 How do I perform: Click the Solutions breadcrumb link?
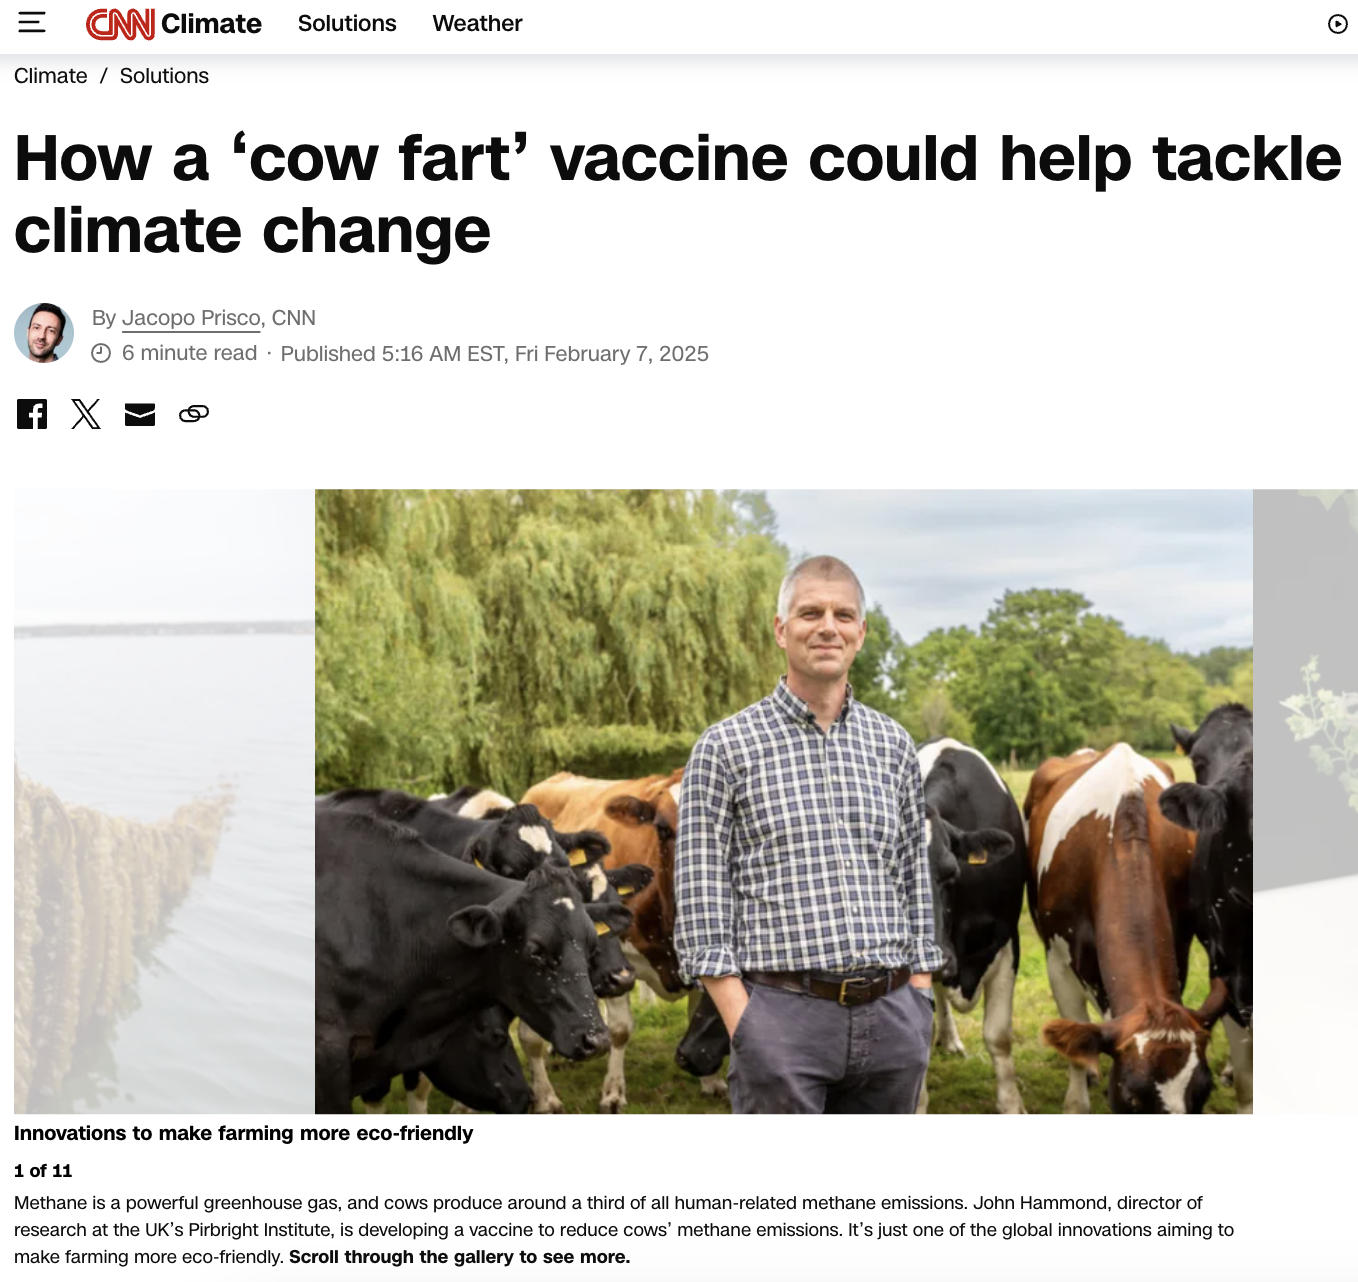point(164,76)
